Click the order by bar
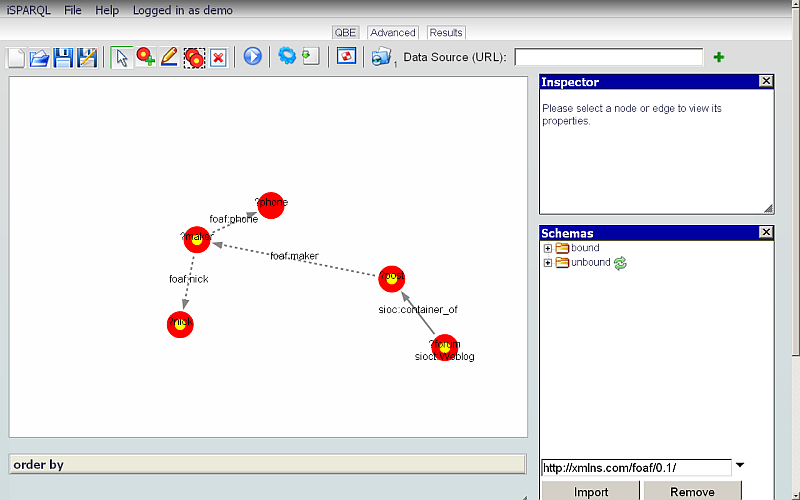Viewport: 800px width, 500px height. tap(267, 464)
